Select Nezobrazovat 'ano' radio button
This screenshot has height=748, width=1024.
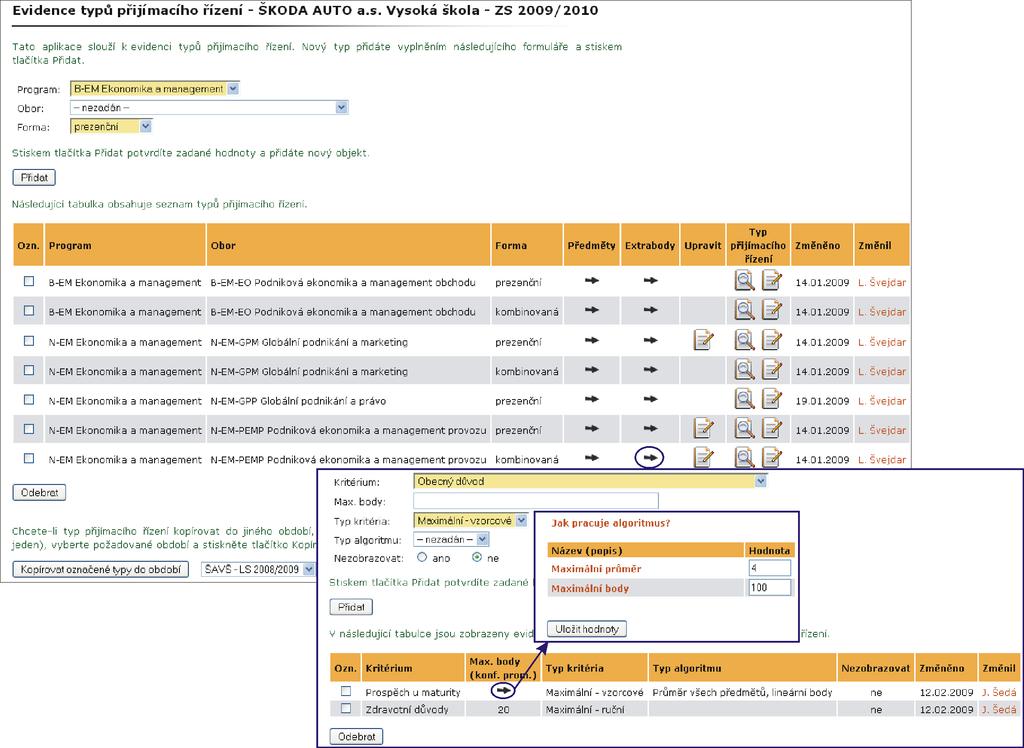(x=422, y=557)
